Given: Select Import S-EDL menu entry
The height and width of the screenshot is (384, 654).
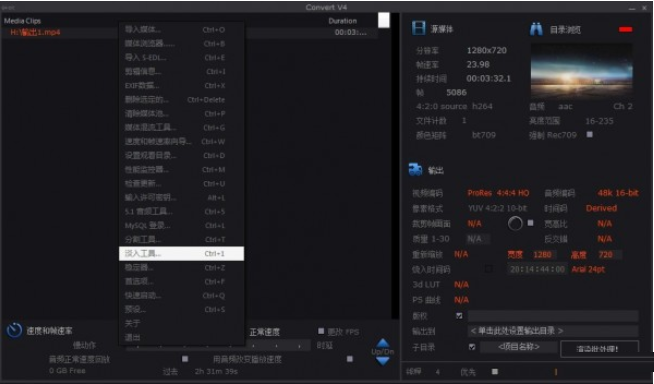Looking at the screenshot, I should (x=181, y=58).
